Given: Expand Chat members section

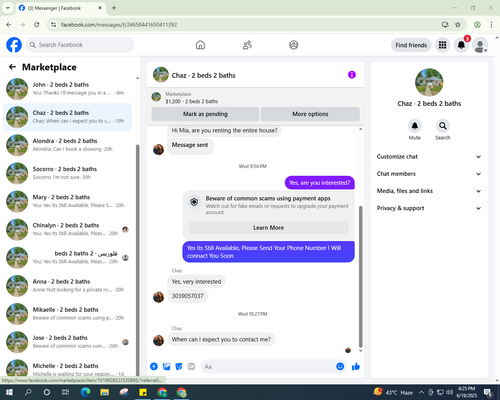Looking at the screenshot, I should pos(429,174).
